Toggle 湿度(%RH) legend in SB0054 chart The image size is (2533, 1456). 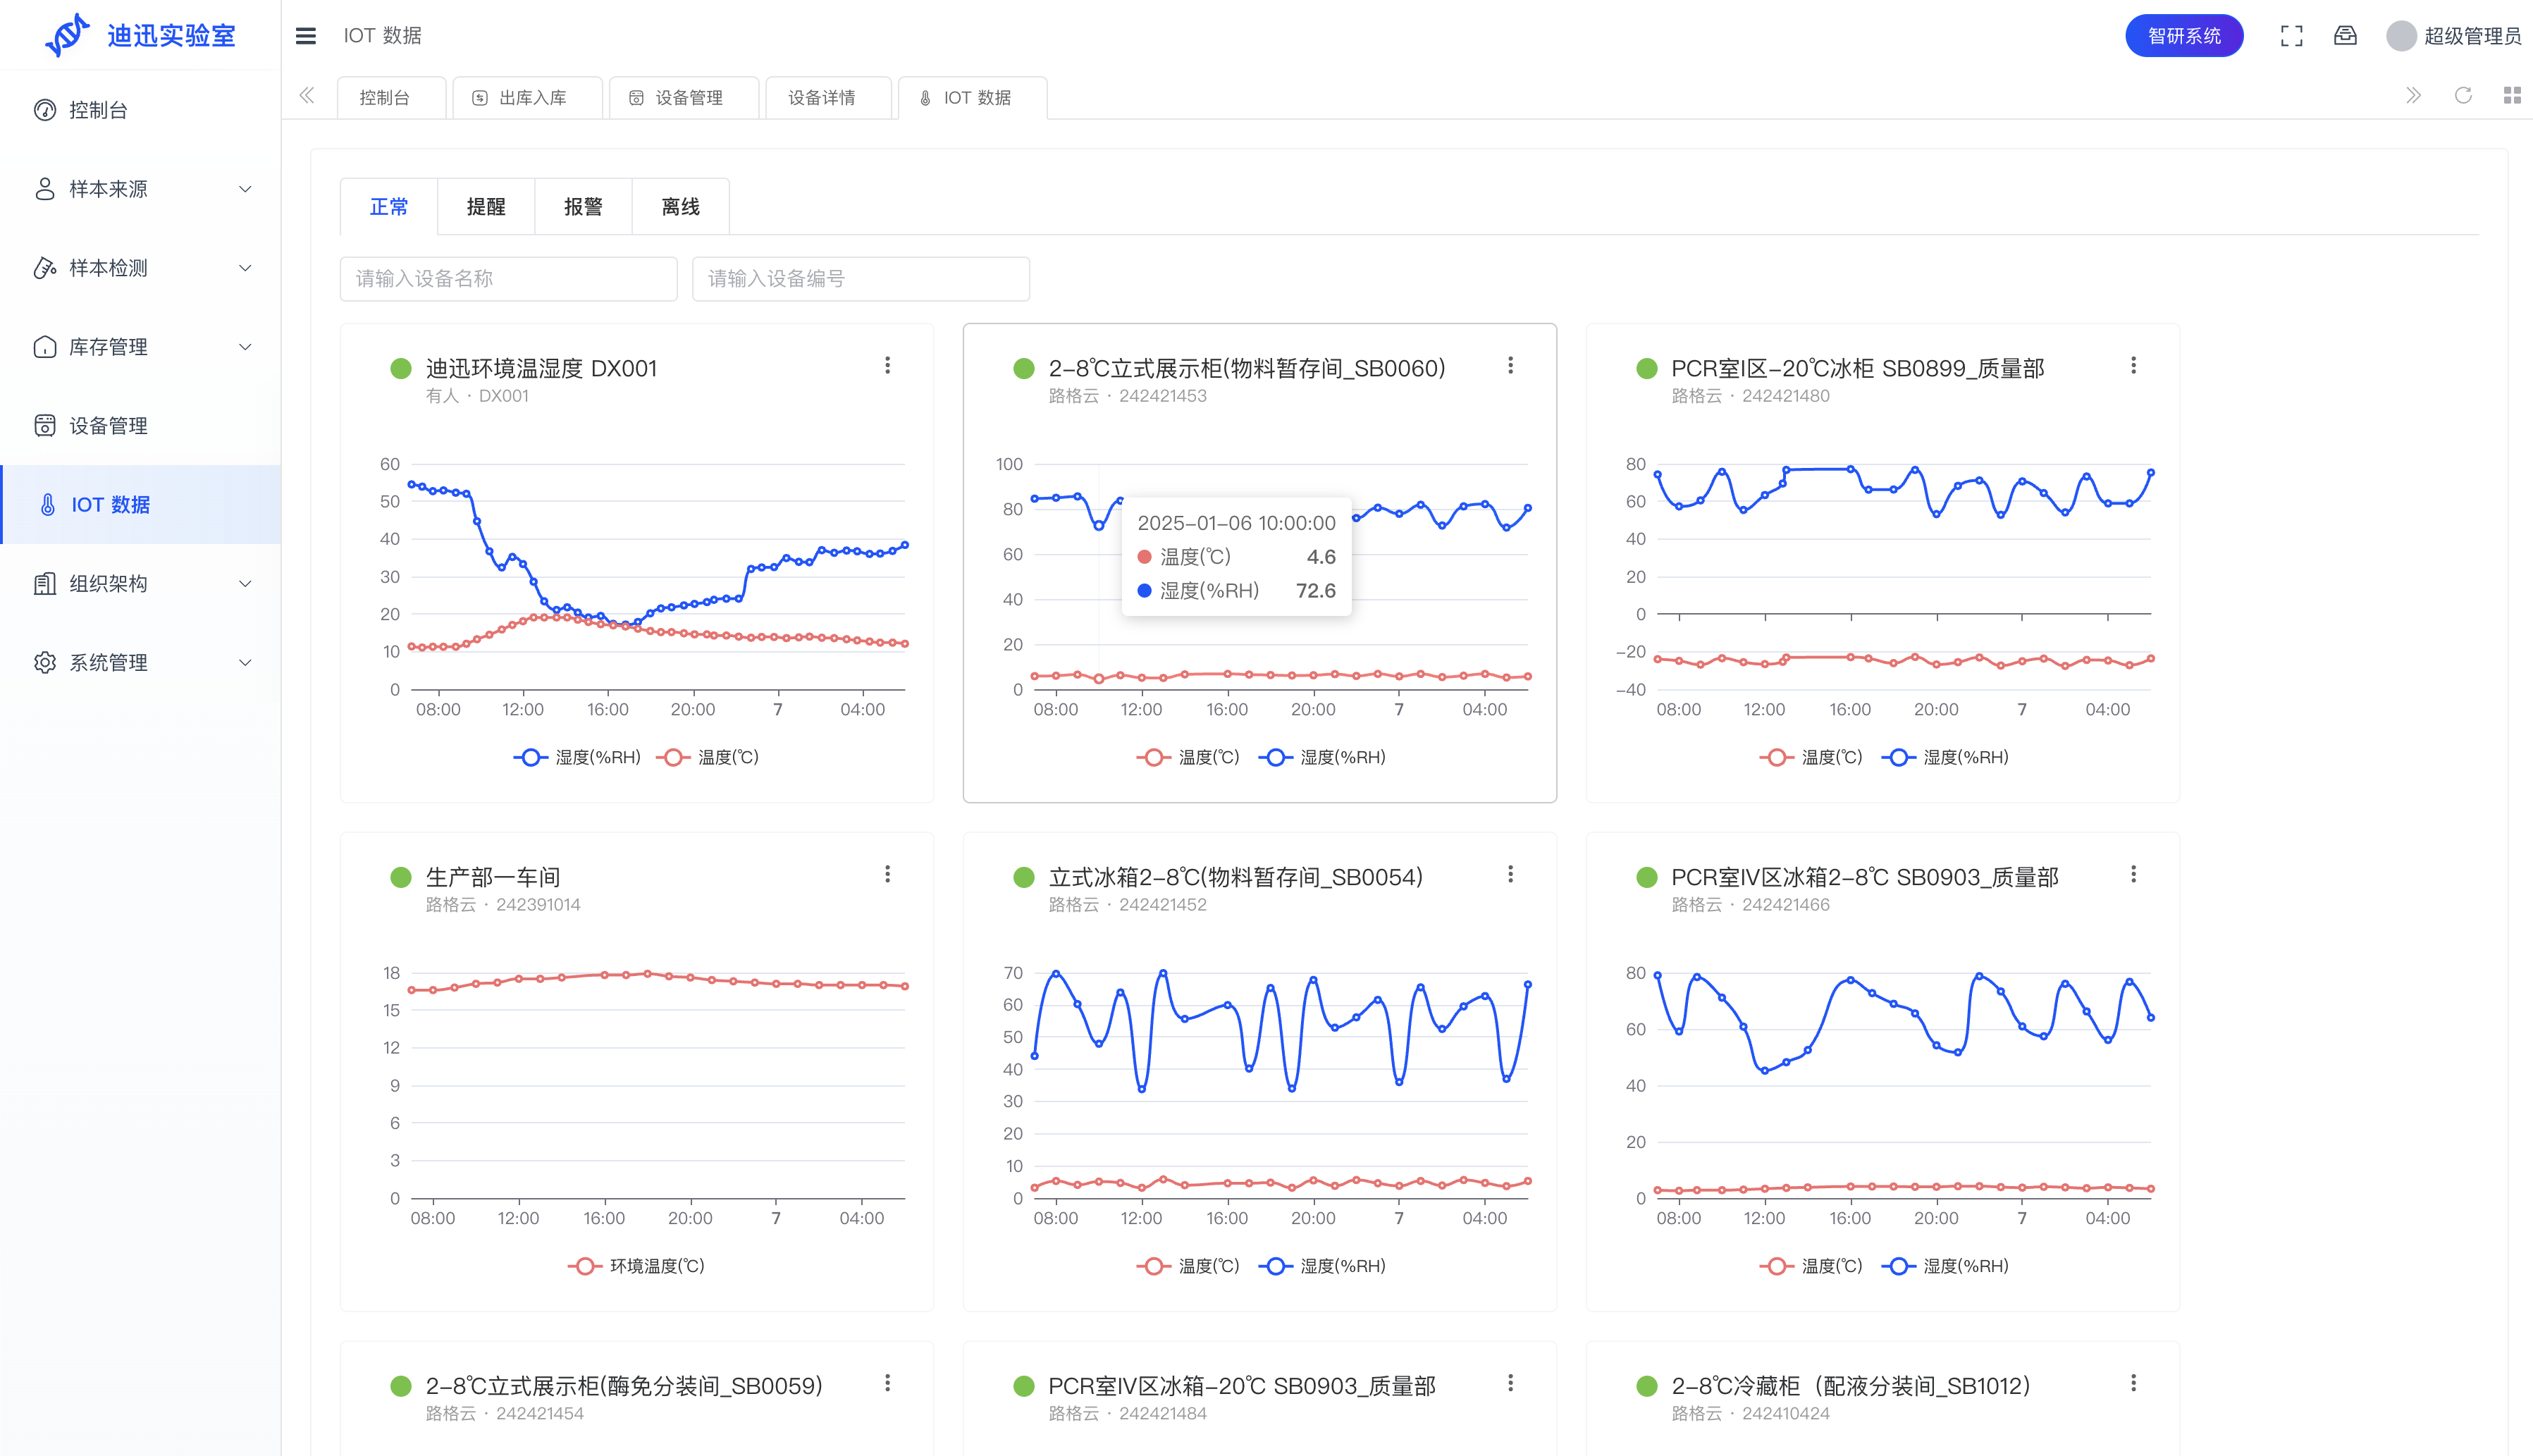pyautogui.click(x=1322, y=1267)
